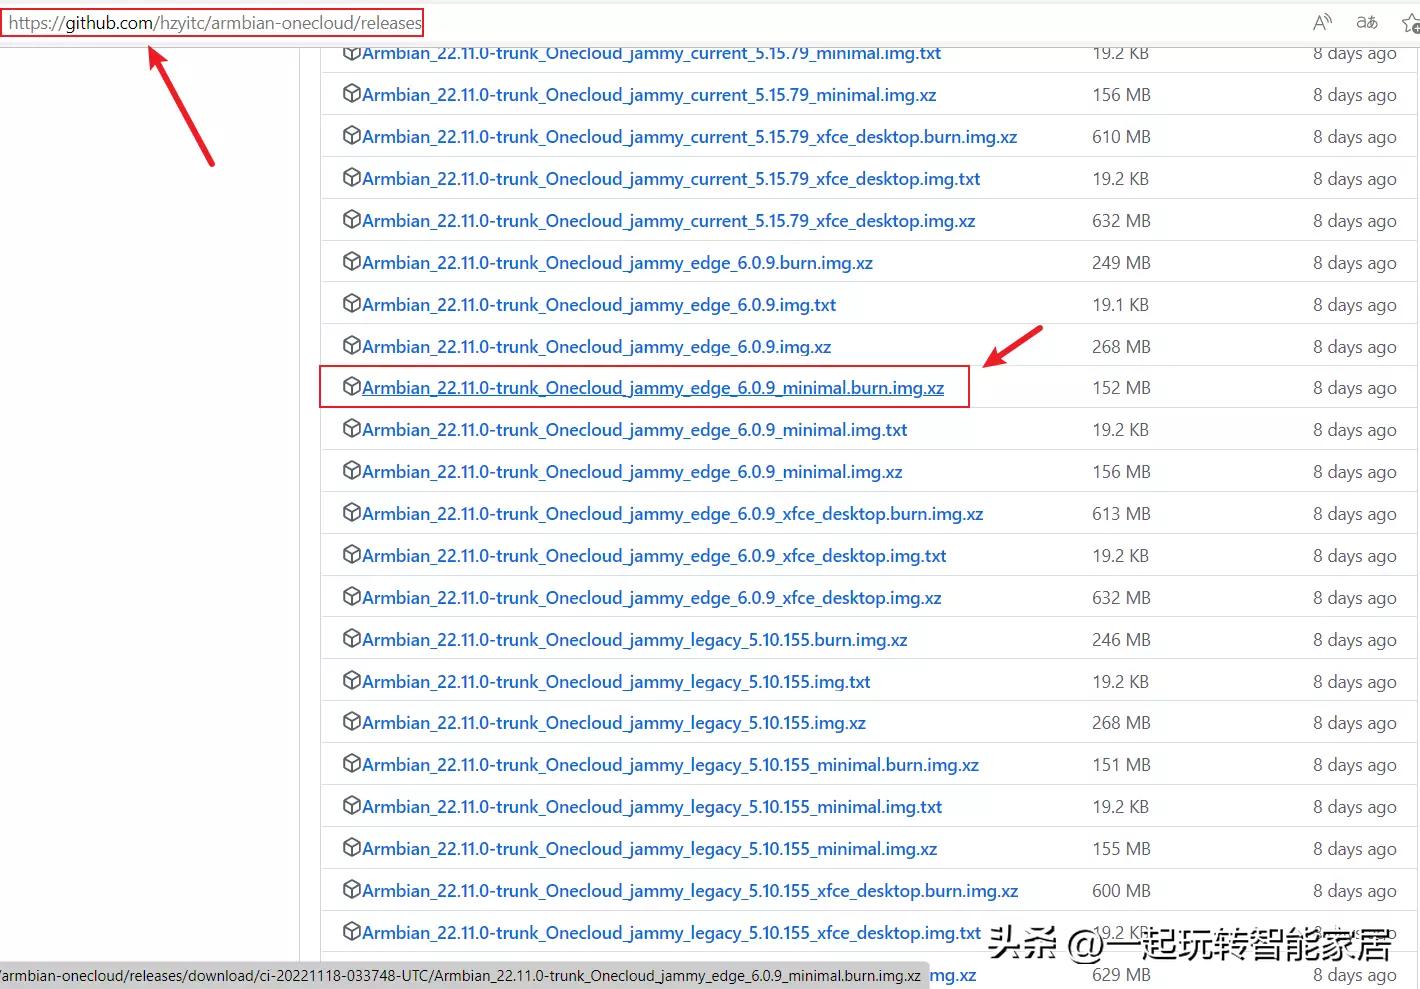
Task: Click package icon beside legacy_5.10.155_minimal.img.xz
Action: (351, 848)
